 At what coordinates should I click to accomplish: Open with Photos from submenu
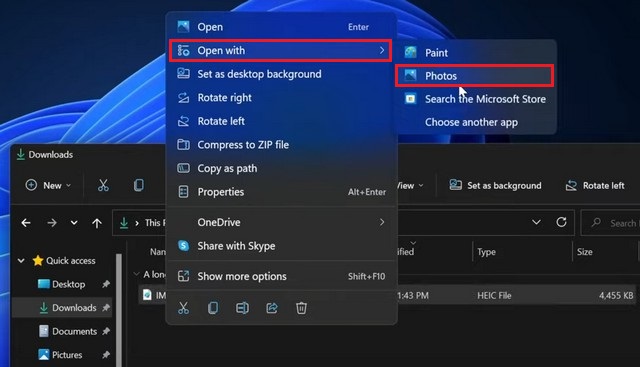click(x=475, y=76)
